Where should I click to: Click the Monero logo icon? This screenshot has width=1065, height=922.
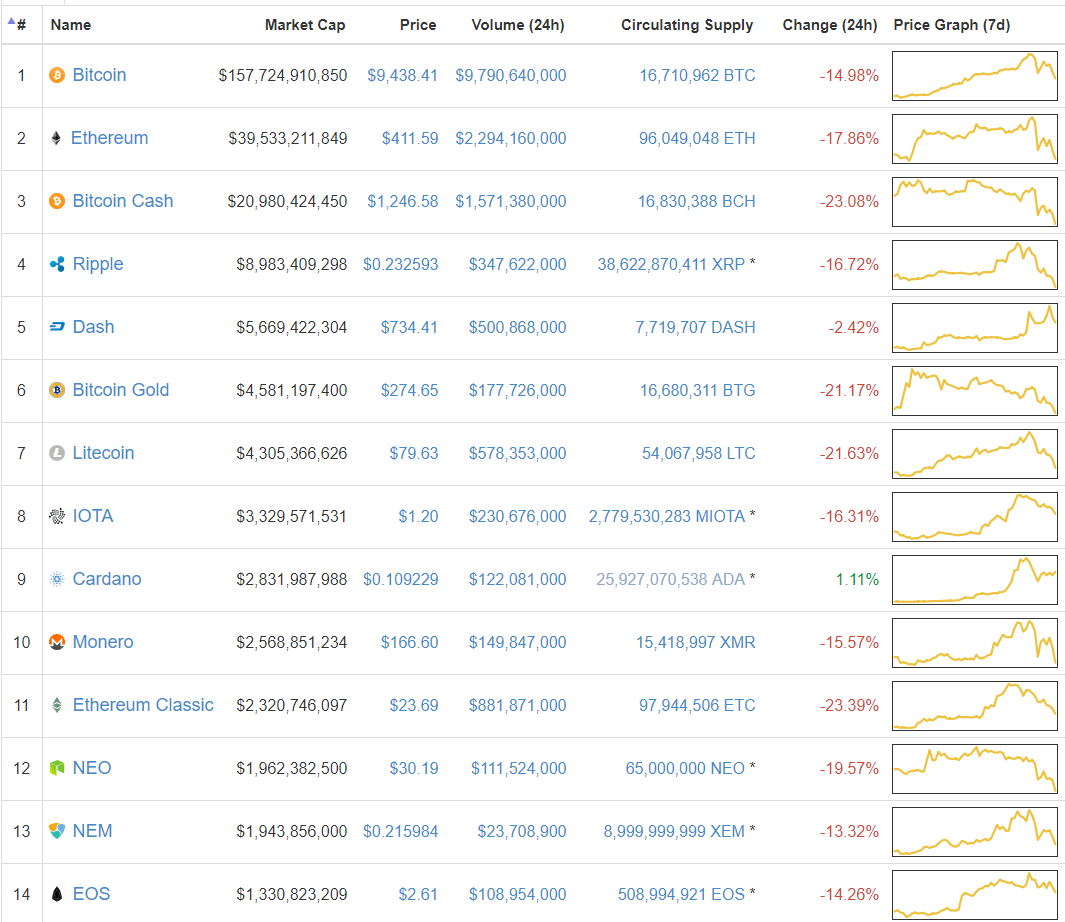[57, 642]
